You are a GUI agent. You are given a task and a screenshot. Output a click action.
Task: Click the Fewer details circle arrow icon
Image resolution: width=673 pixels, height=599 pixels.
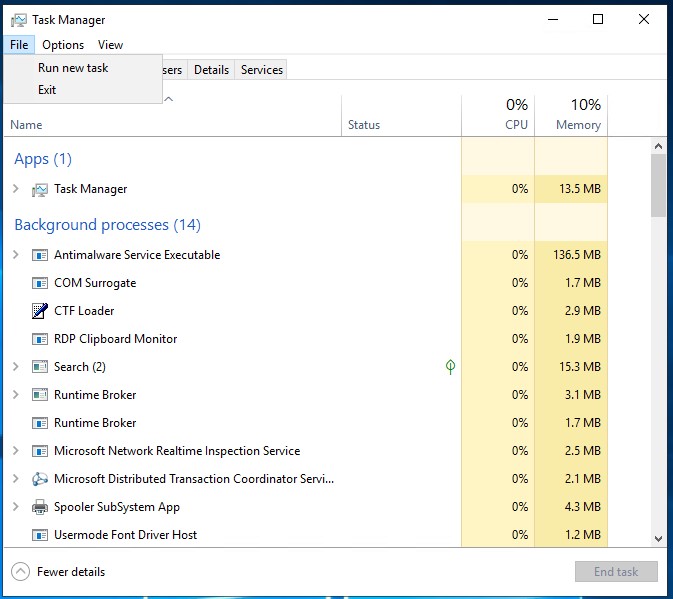[x=21, y=572]
